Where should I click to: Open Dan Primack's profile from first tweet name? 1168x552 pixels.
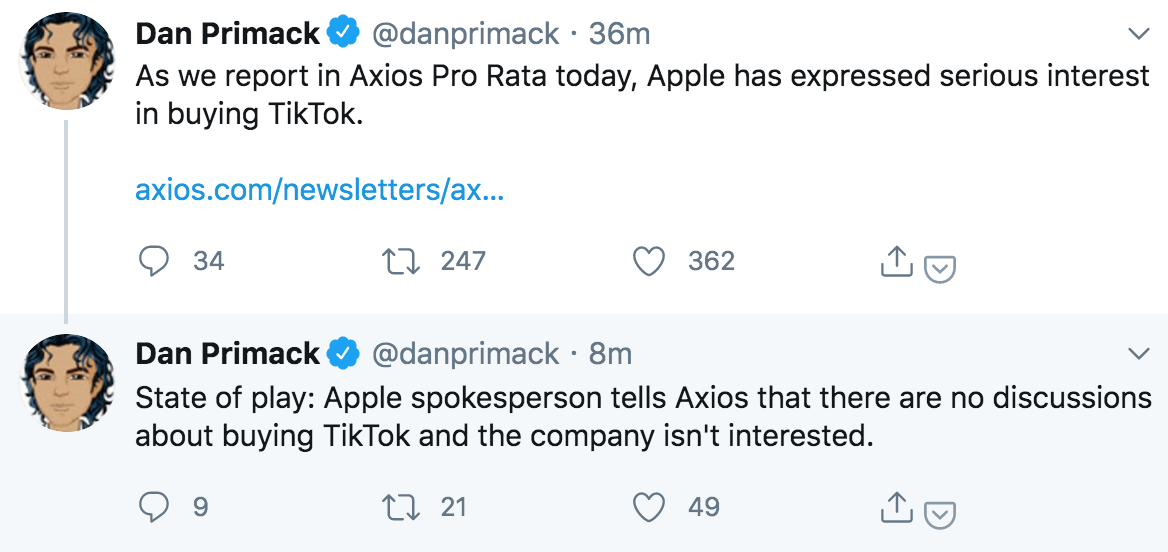click(x=227, y=34)
